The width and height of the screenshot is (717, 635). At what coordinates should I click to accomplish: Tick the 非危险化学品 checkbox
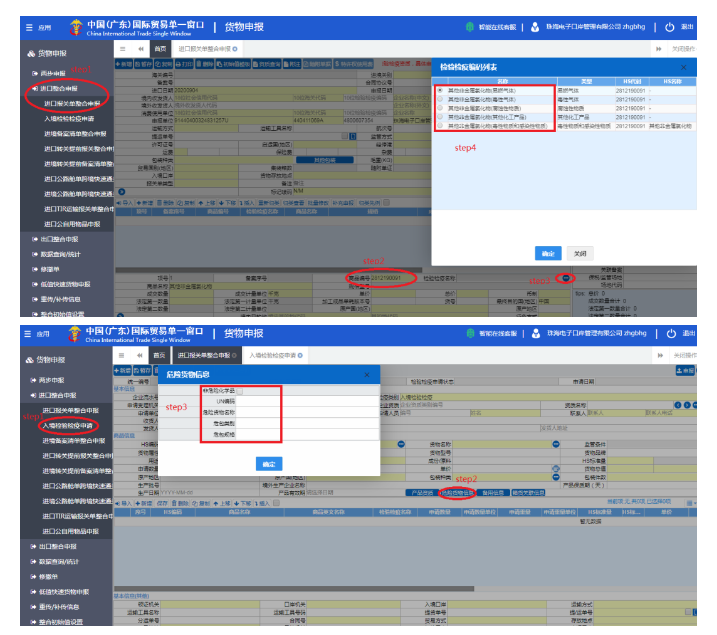(x=241, y=391)
